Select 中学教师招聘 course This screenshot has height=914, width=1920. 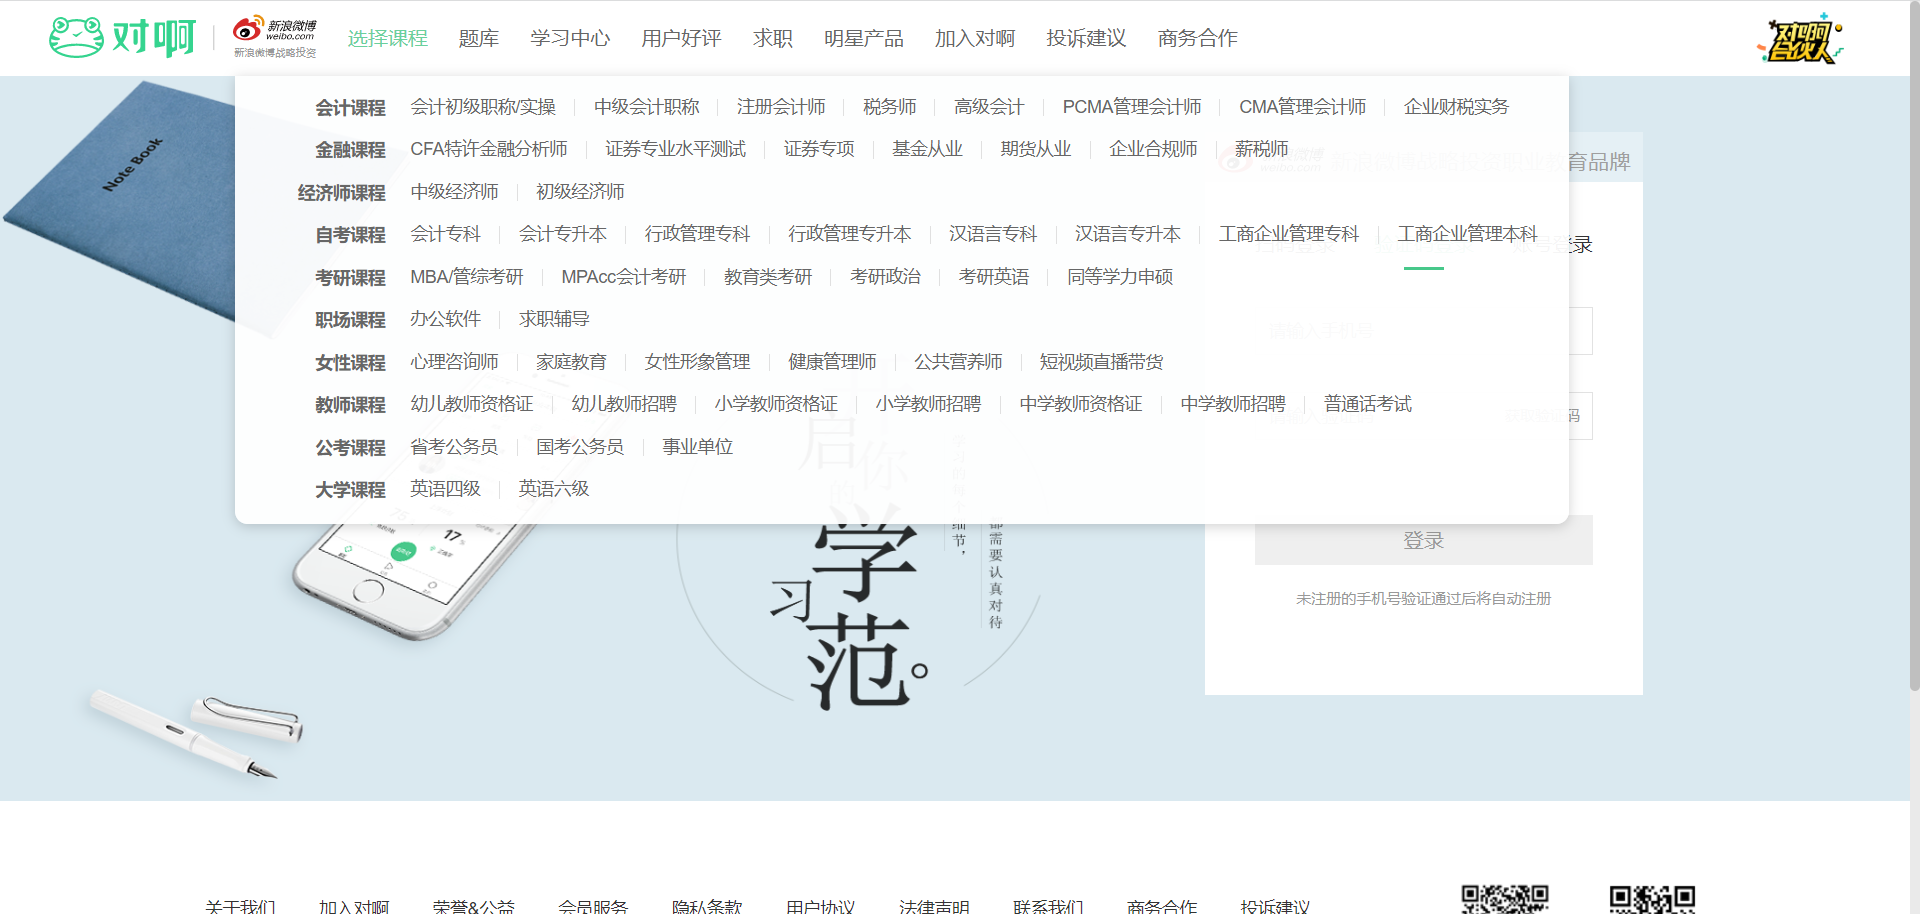(1233, 404)
